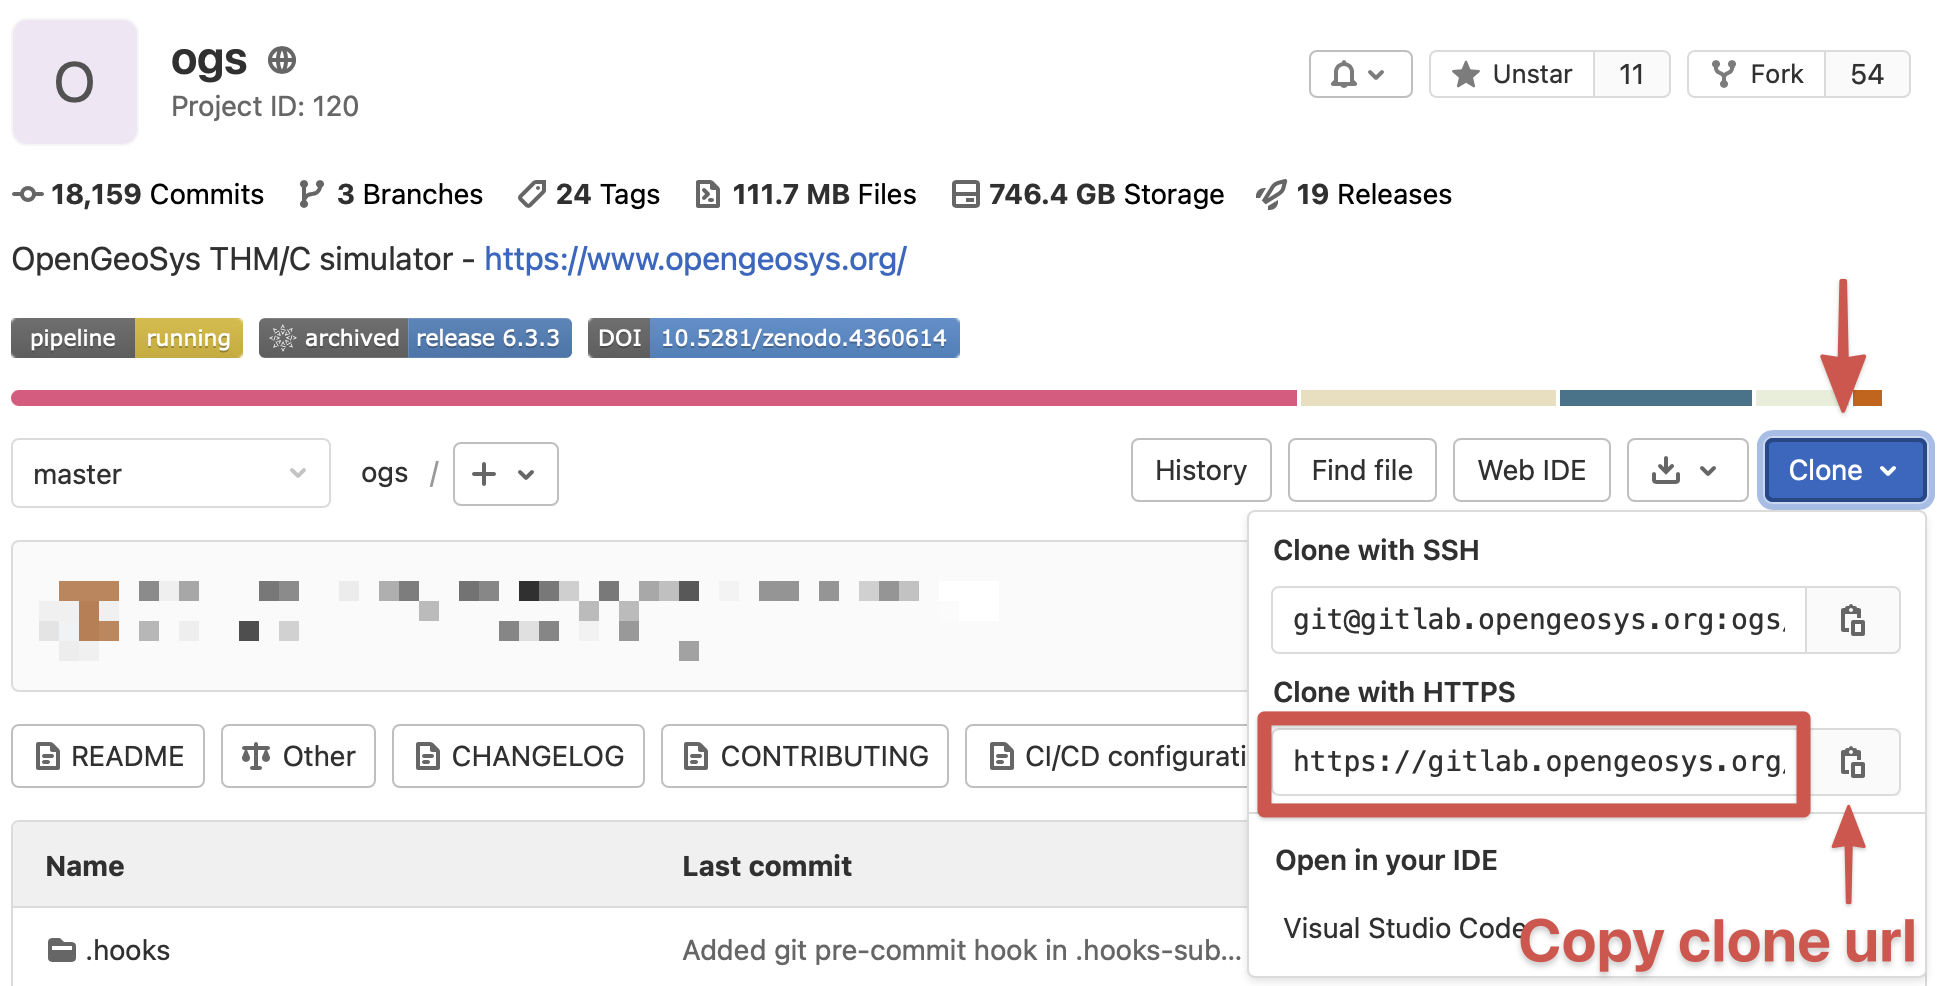Copy the HTTPS clone URL clipboard icon

[x=1854, y=763]
